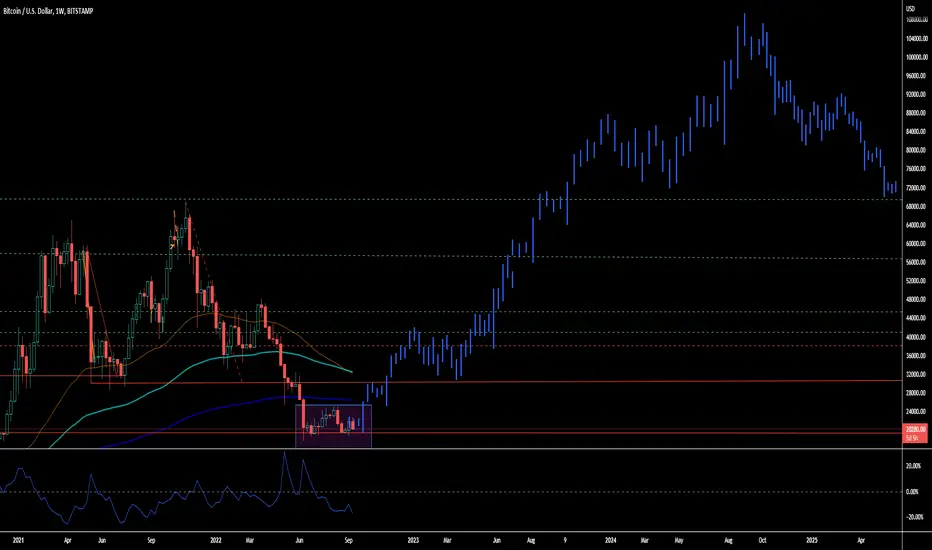Select the 92000.00 price axis label

(917, 94)
